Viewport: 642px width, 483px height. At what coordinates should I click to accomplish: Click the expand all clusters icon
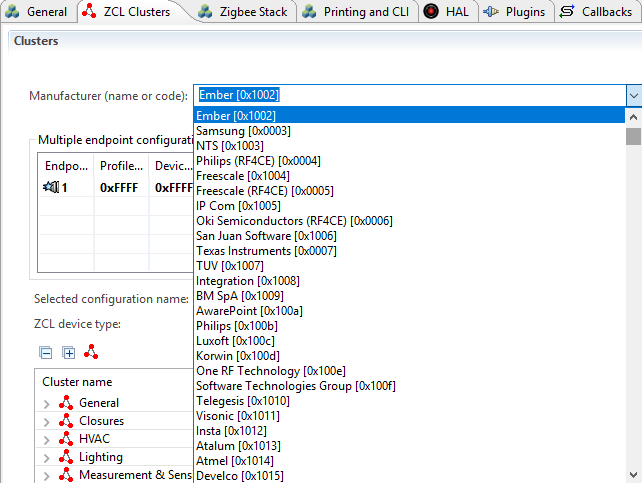pyautogui.click(x=68, y=352)
